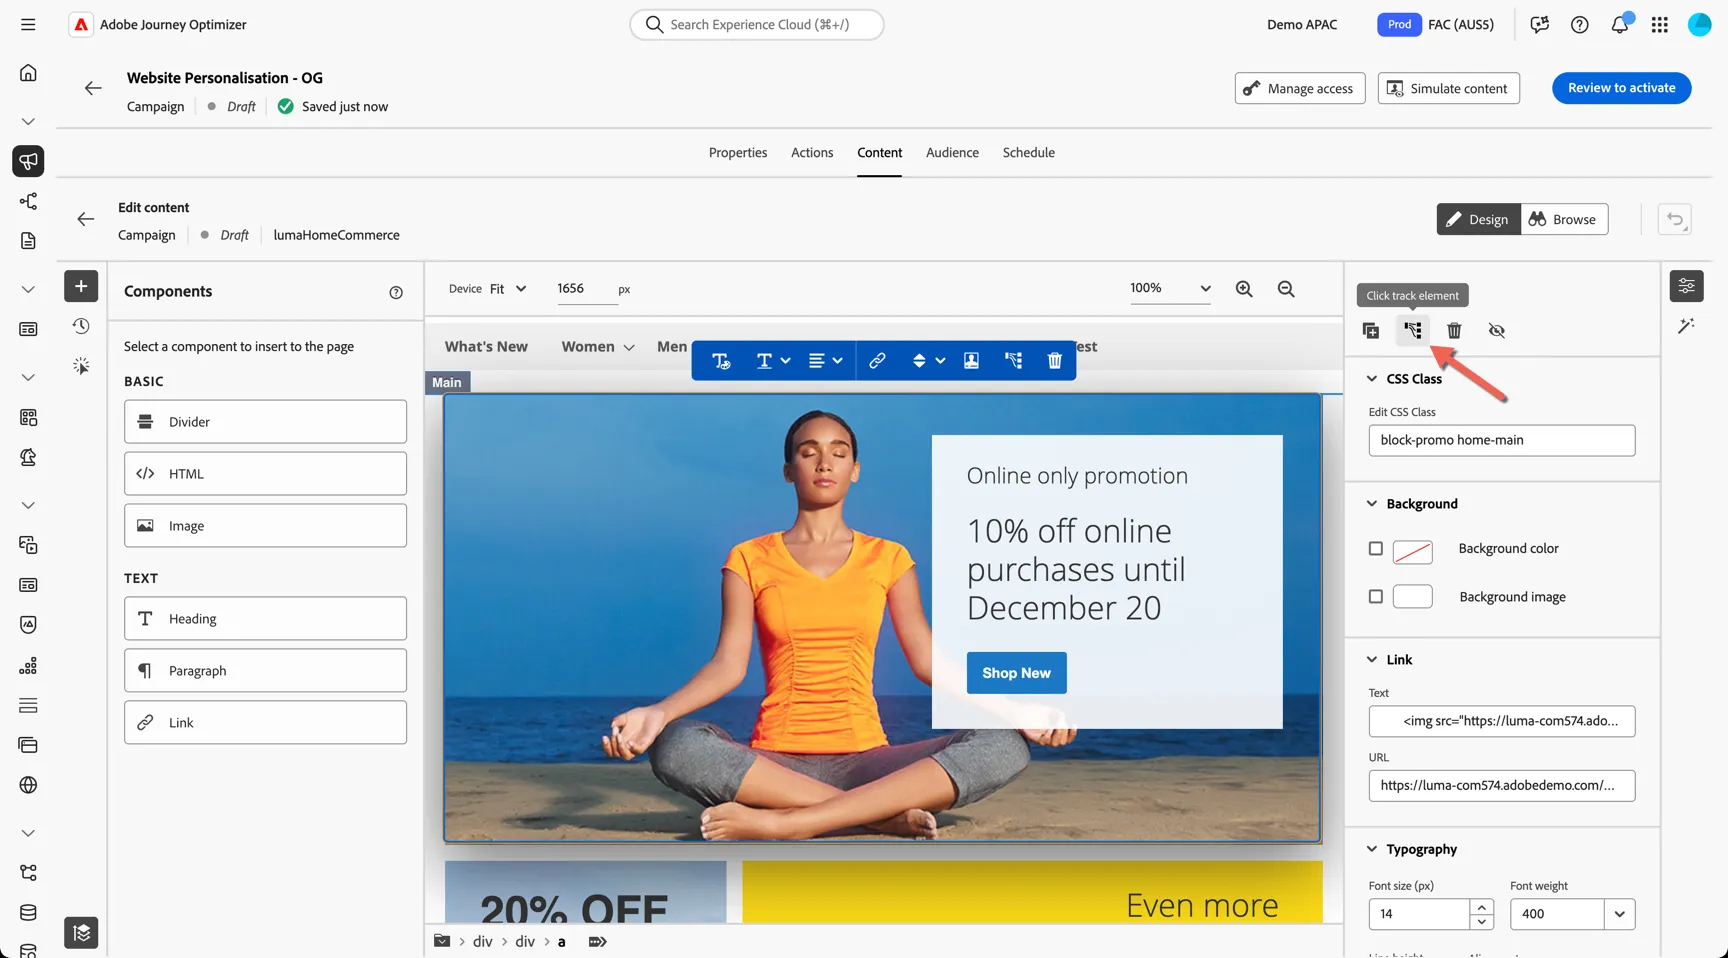The height and width of the screenshot is (958, 1728).
Task: Enable Background image checkbox
Action: click(1376, 596)
